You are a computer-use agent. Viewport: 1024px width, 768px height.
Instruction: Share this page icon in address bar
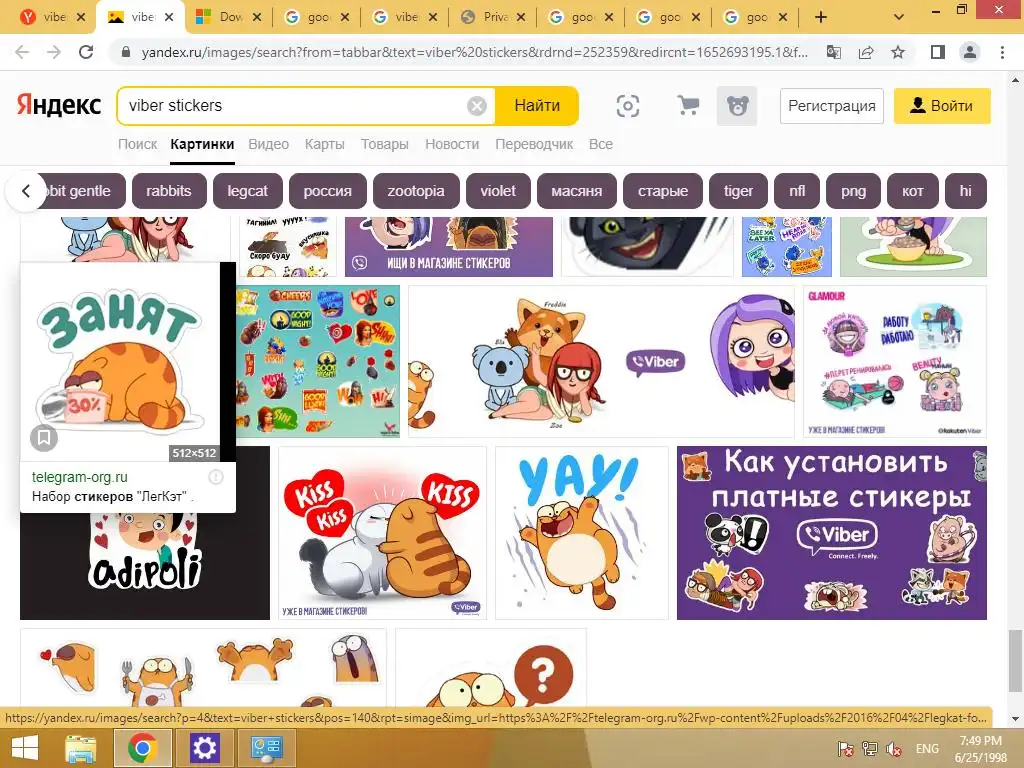[866, 52]
